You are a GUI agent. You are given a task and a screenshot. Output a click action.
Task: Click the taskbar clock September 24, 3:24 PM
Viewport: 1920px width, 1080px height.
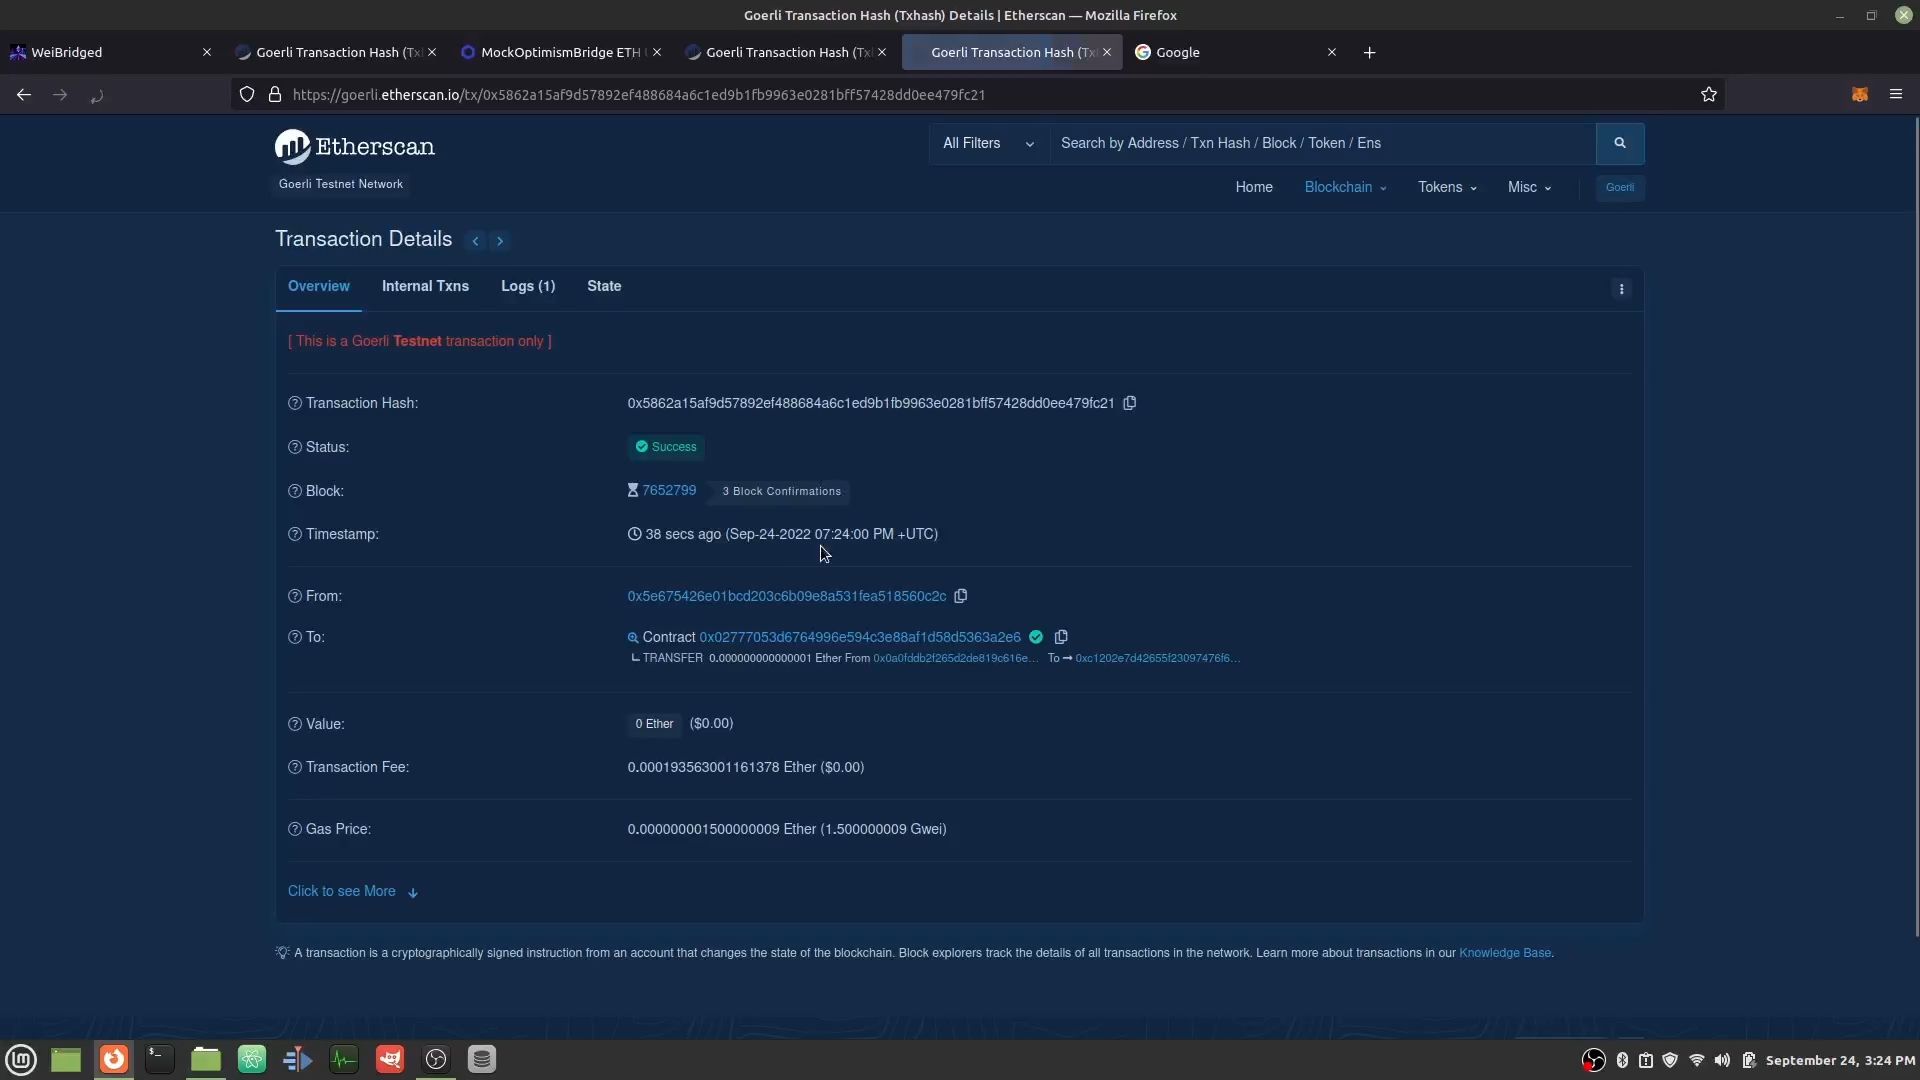[1840, 1060]
